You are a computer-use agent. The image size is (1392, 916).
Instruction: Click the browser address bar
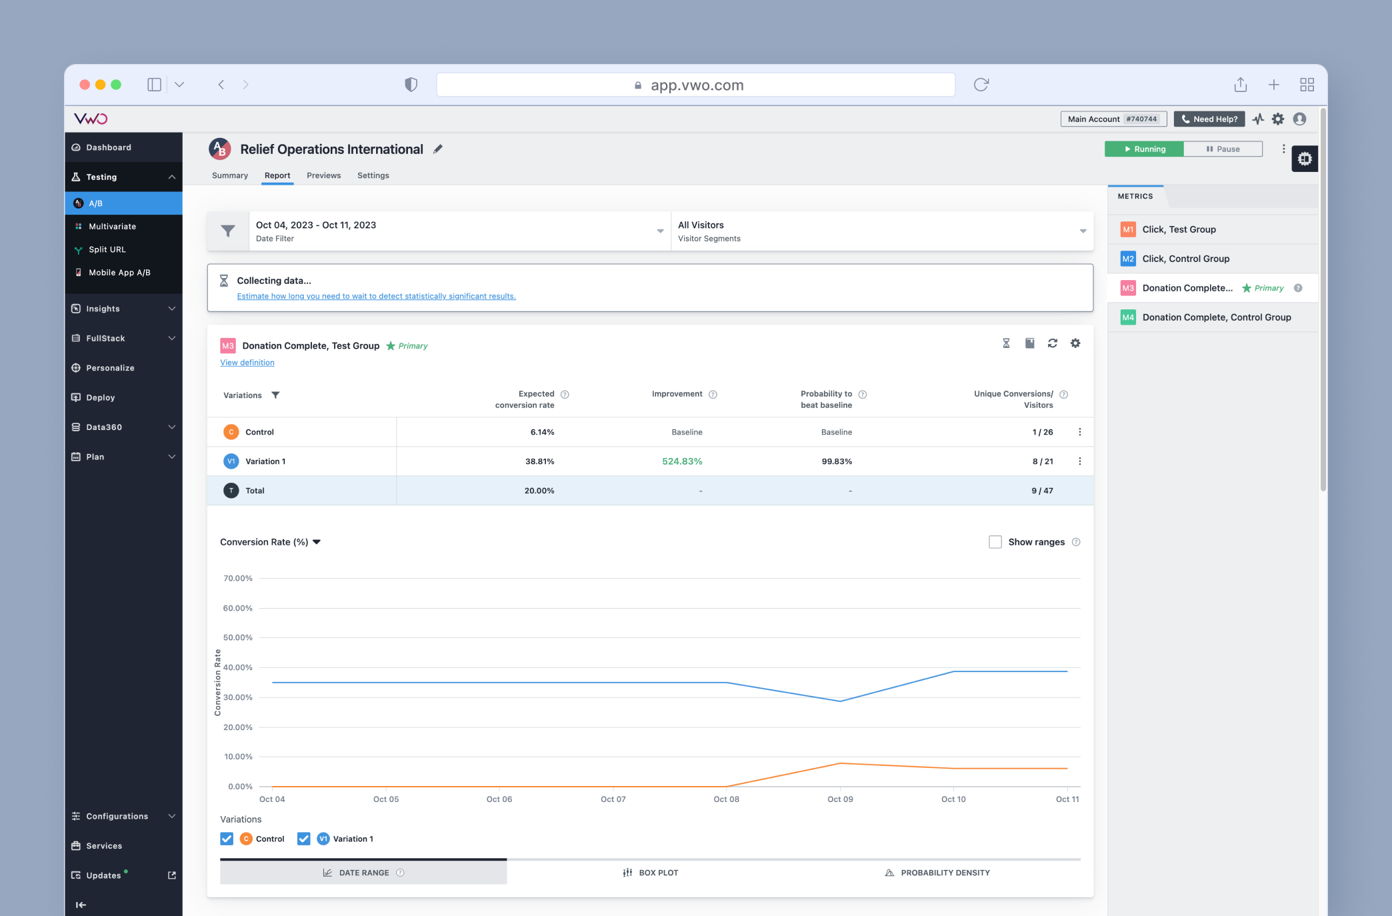(x=696, y=85)
